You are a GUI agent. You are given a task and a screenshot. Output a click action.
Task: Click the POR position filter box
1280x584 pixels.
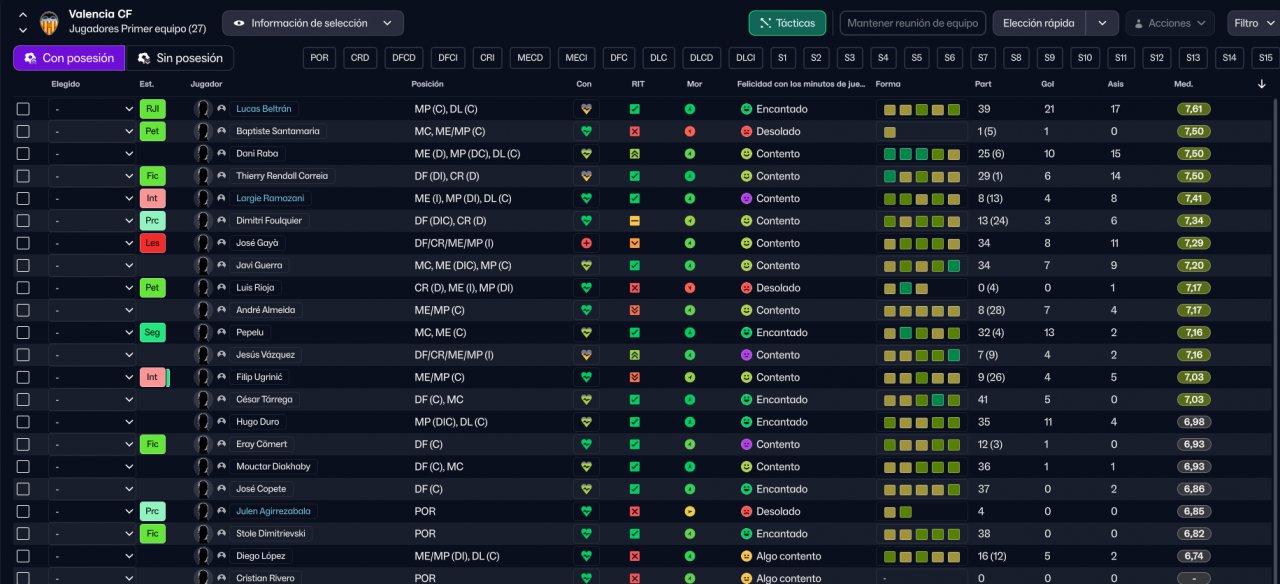pos(319,58)
